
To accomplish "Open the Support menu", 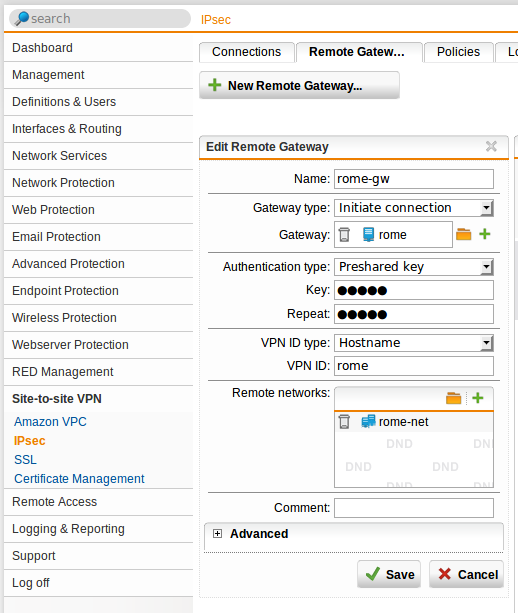I will [99, 556].
